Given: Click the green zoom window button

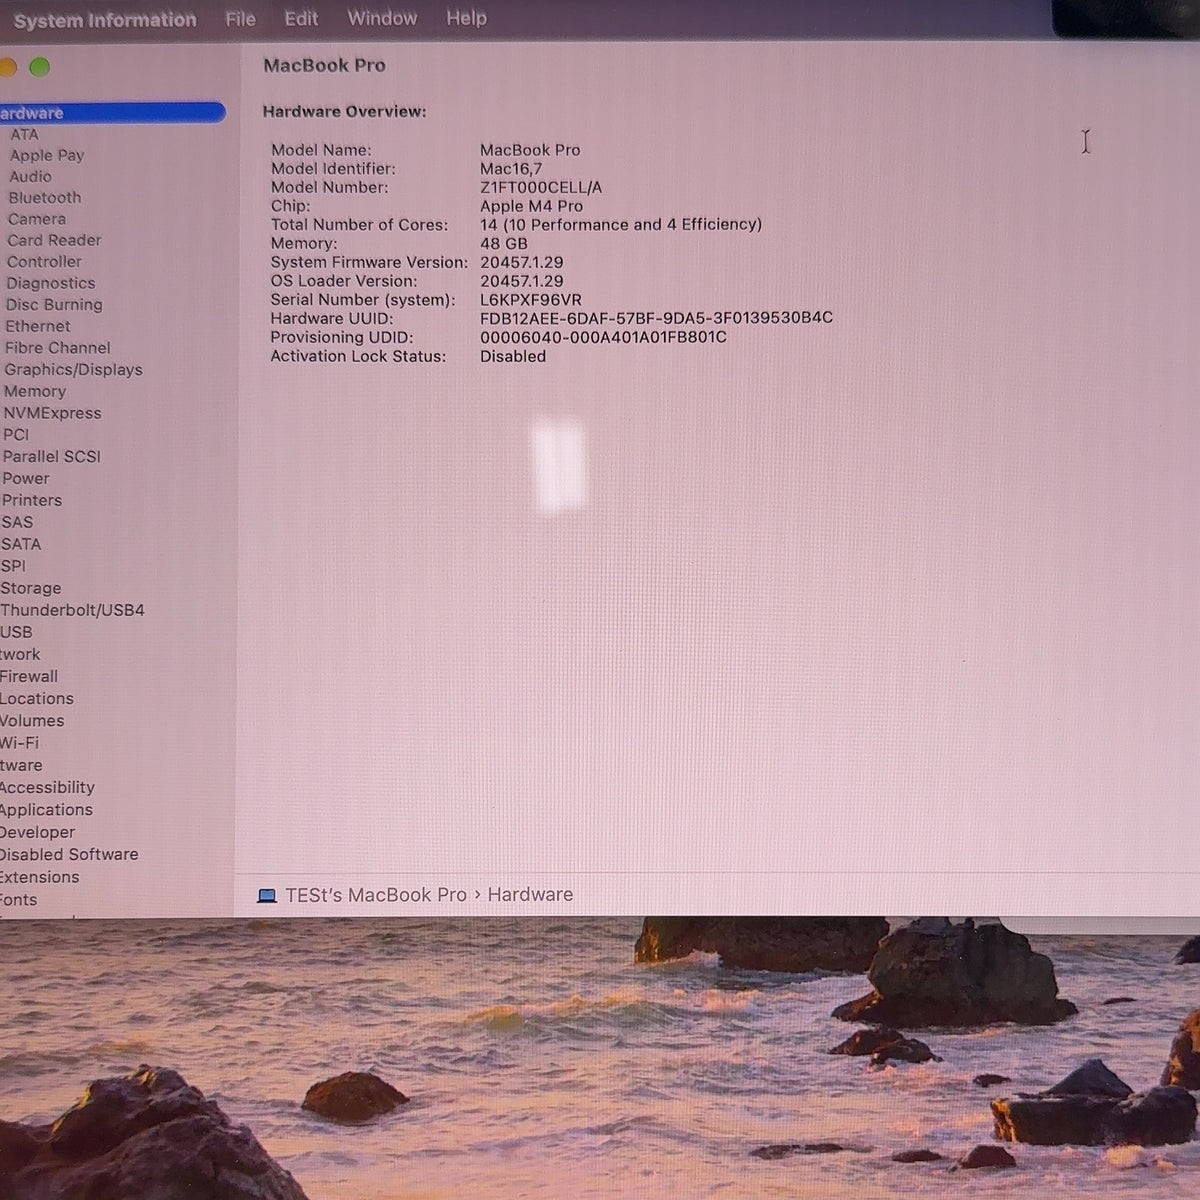Looking at the screenshot, I should coord(39,67).
